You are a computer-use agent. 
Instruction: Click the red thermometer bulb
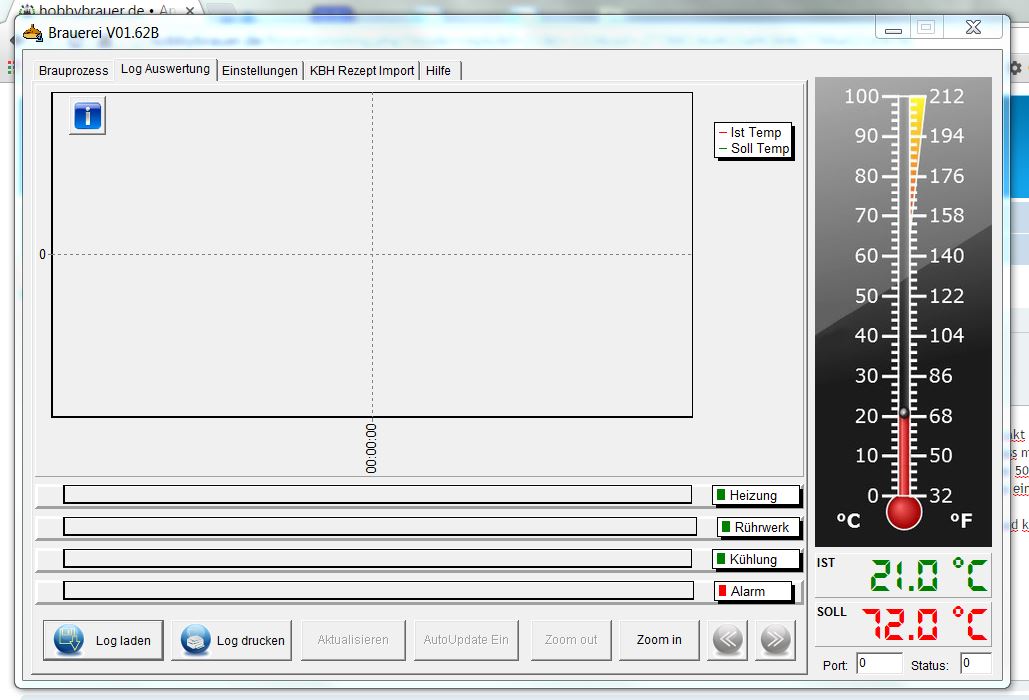point(904,512)
